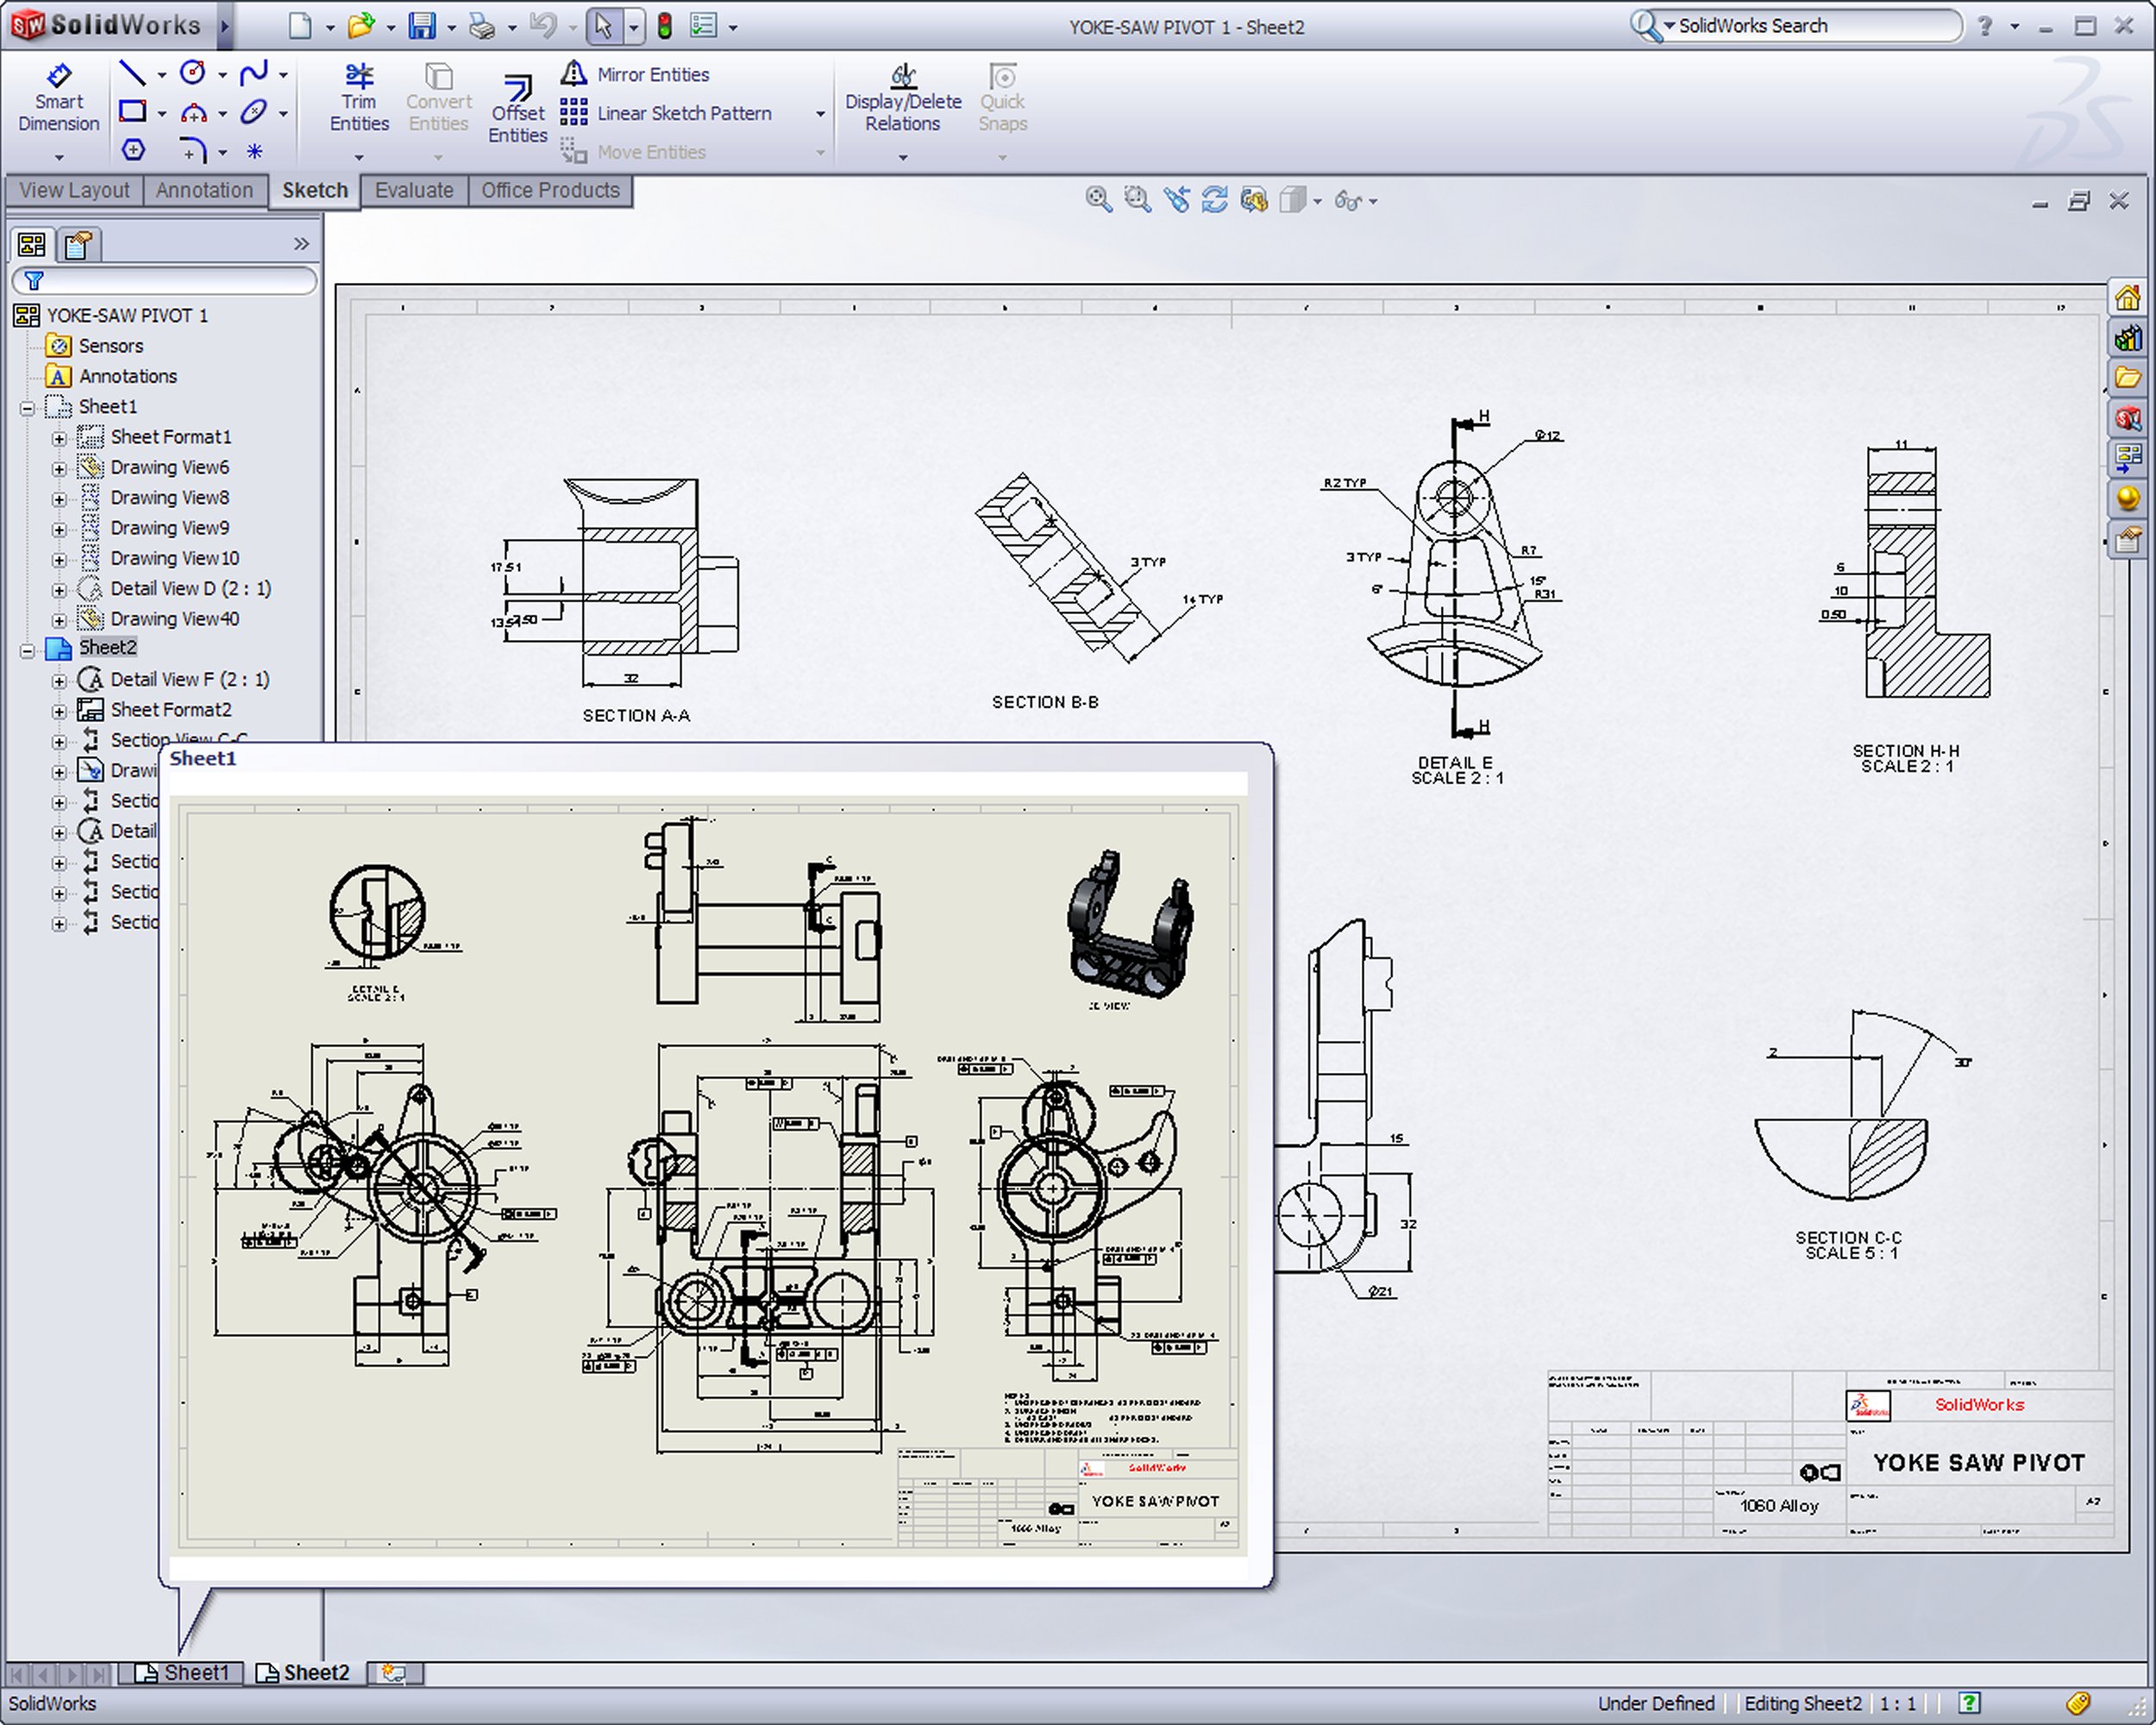Click the Rebuild traffic light icon
This screenshot has height=1725, width=2156.
tap(664, 26)
